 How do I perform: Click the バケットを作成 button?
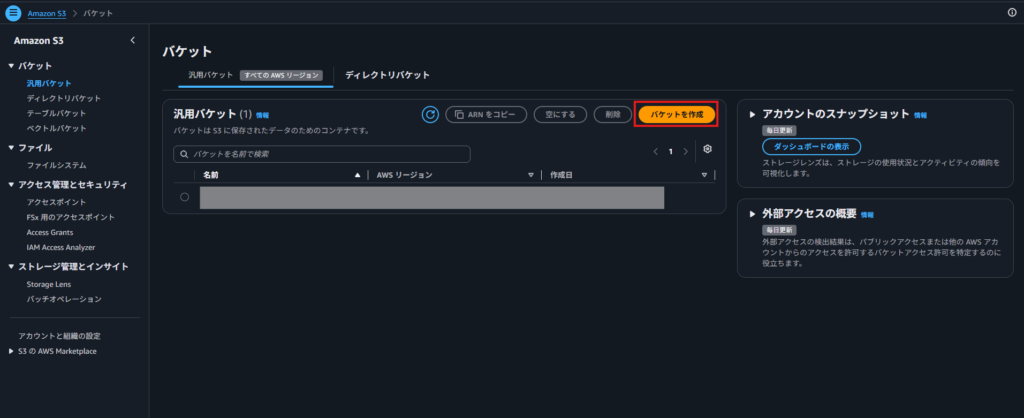(x=677, y=114)
